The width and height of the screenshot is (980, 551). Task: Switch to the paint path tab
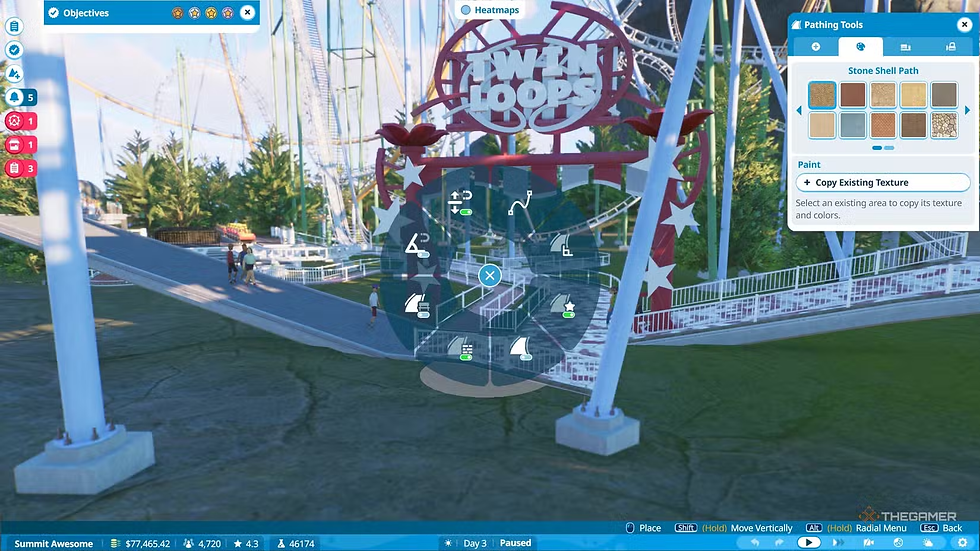[x=861, y=47]
